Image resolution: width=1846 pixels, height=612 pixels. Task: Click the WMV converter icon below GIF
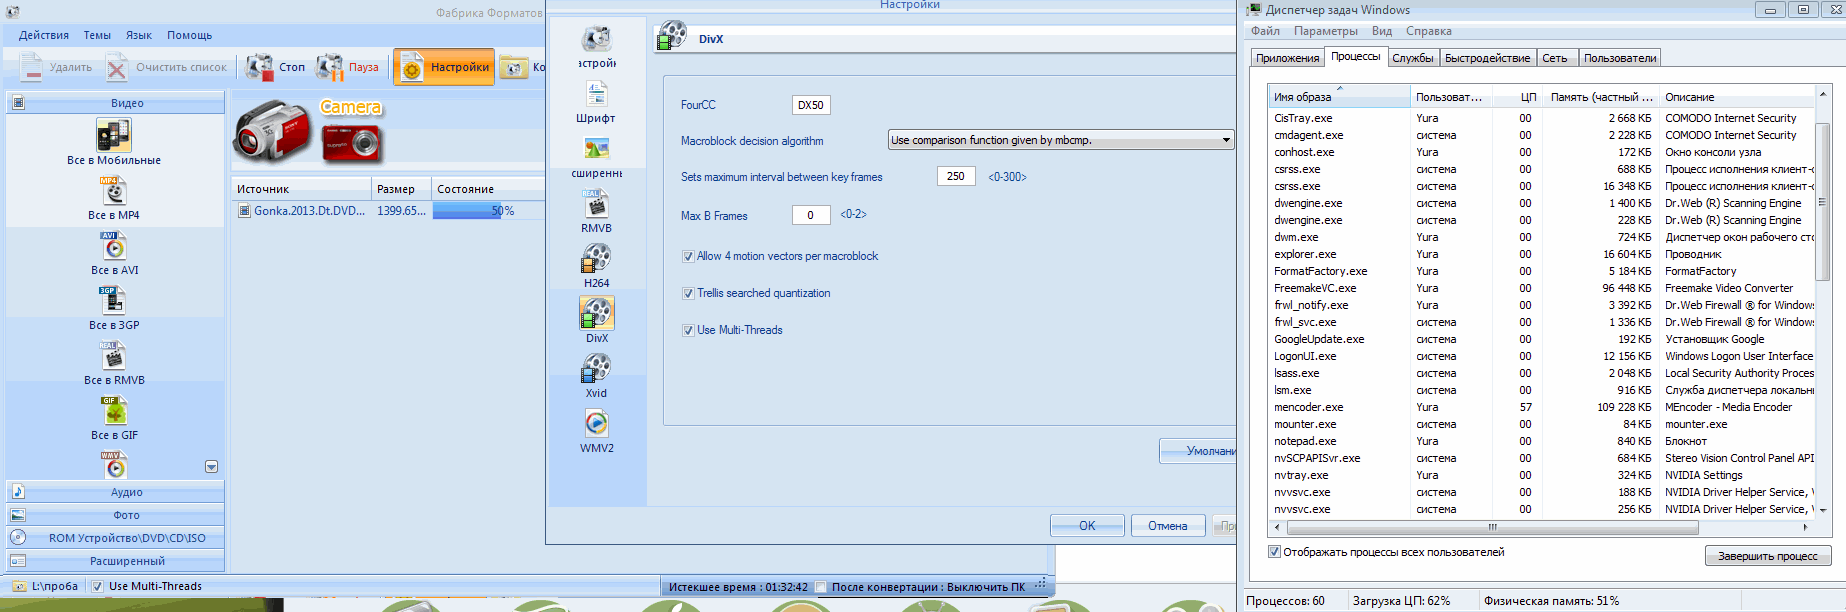(x=114, y=464)
